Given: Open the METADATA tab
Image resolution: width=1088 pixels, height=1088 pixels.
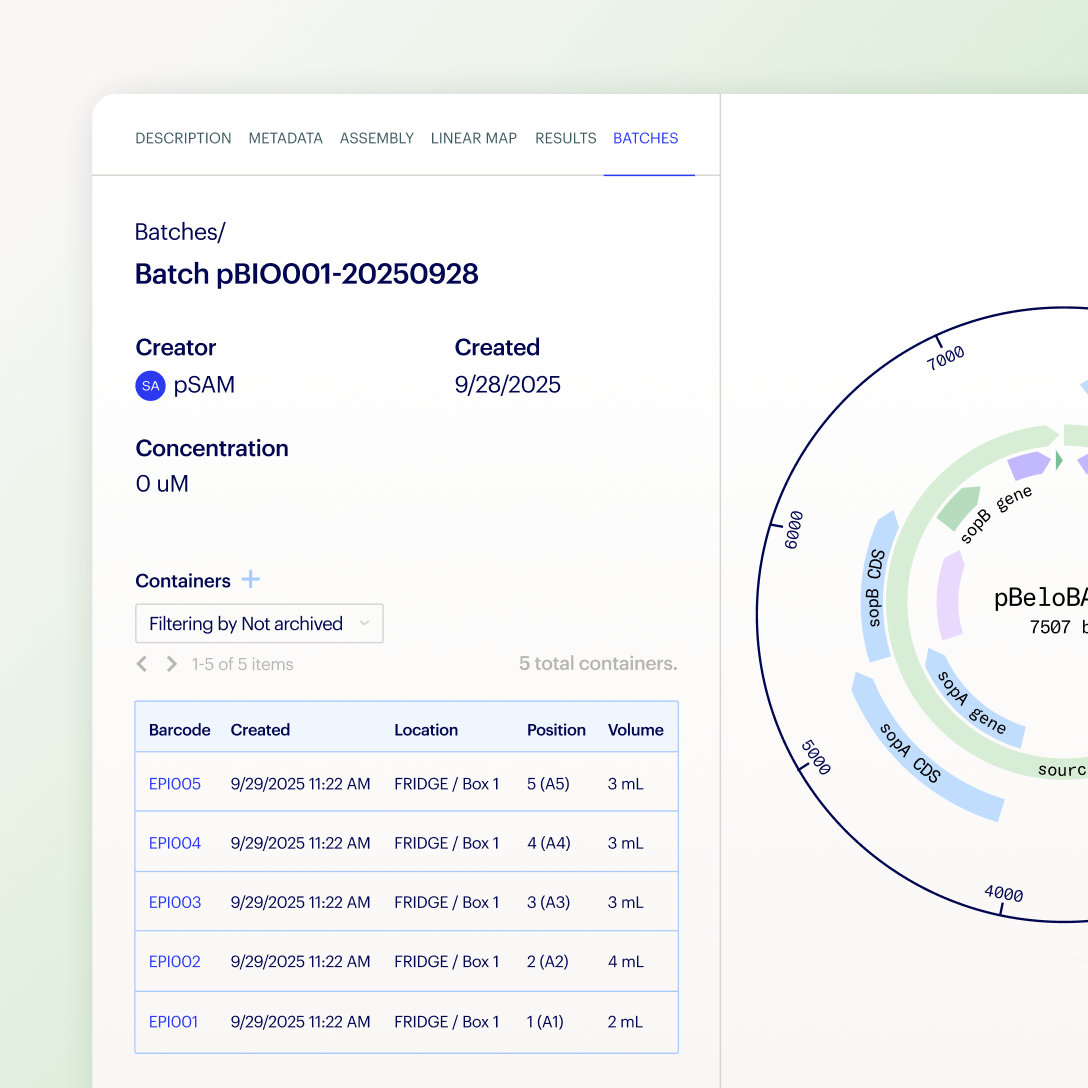Looking at the screenshot, I should click(285, 138).
